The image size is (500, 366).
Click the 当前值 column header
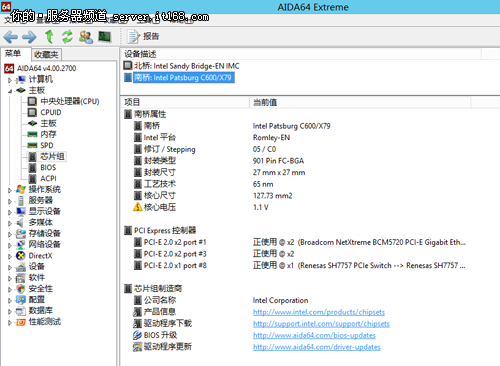[360, 102]
